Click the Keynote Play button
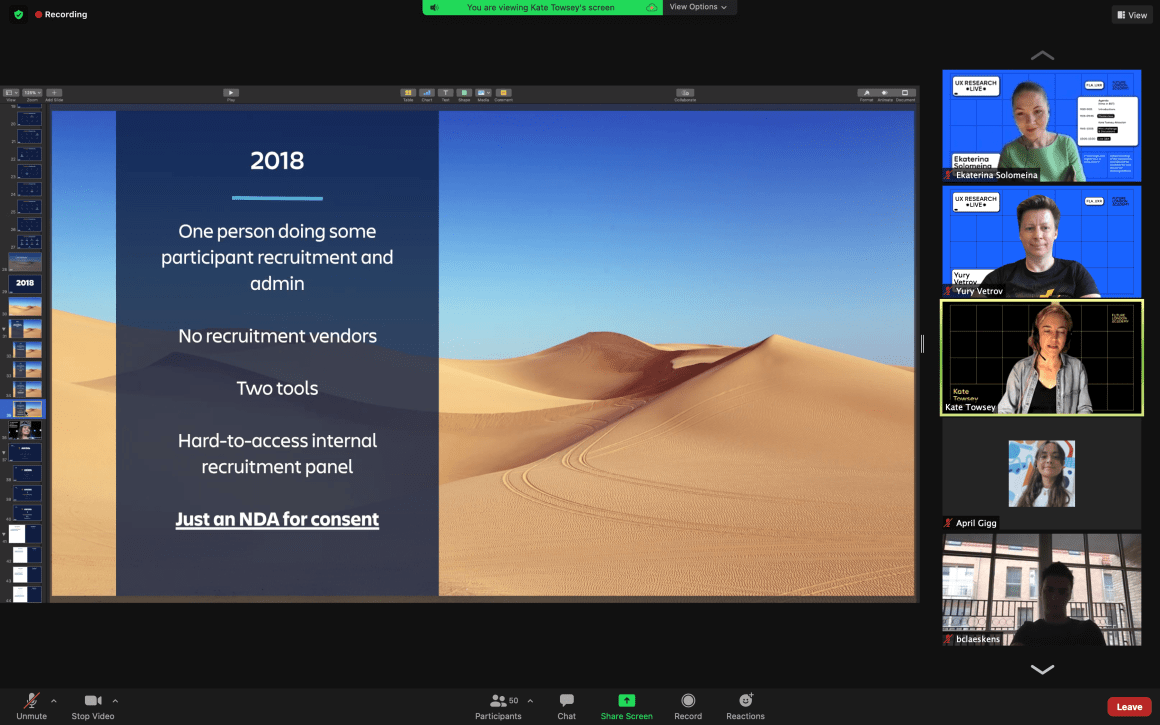Screen dimensions: 1160x725 click(231, 94)
